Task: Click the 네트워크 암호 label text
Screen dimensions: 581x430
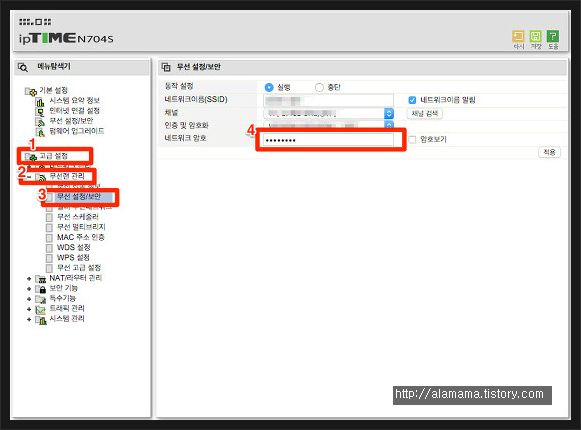Action: point(185,138)
